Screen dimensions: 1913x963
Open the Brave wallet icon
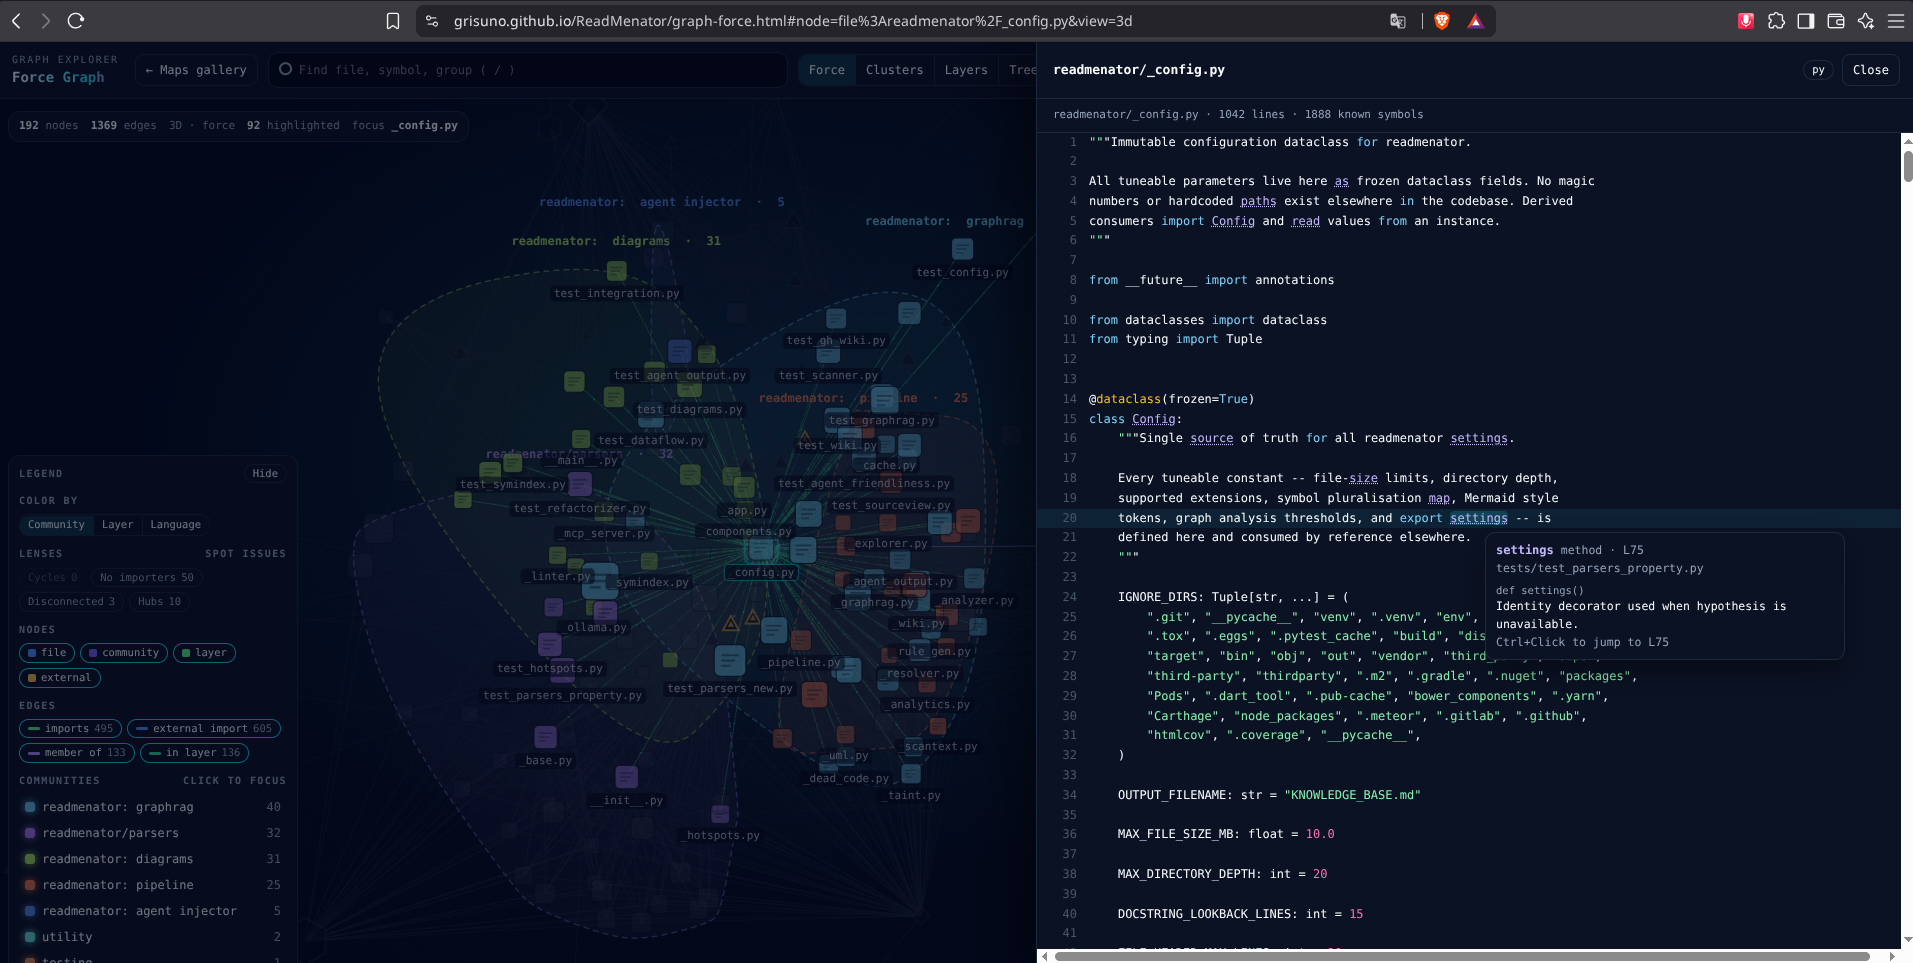point(1836,21)
